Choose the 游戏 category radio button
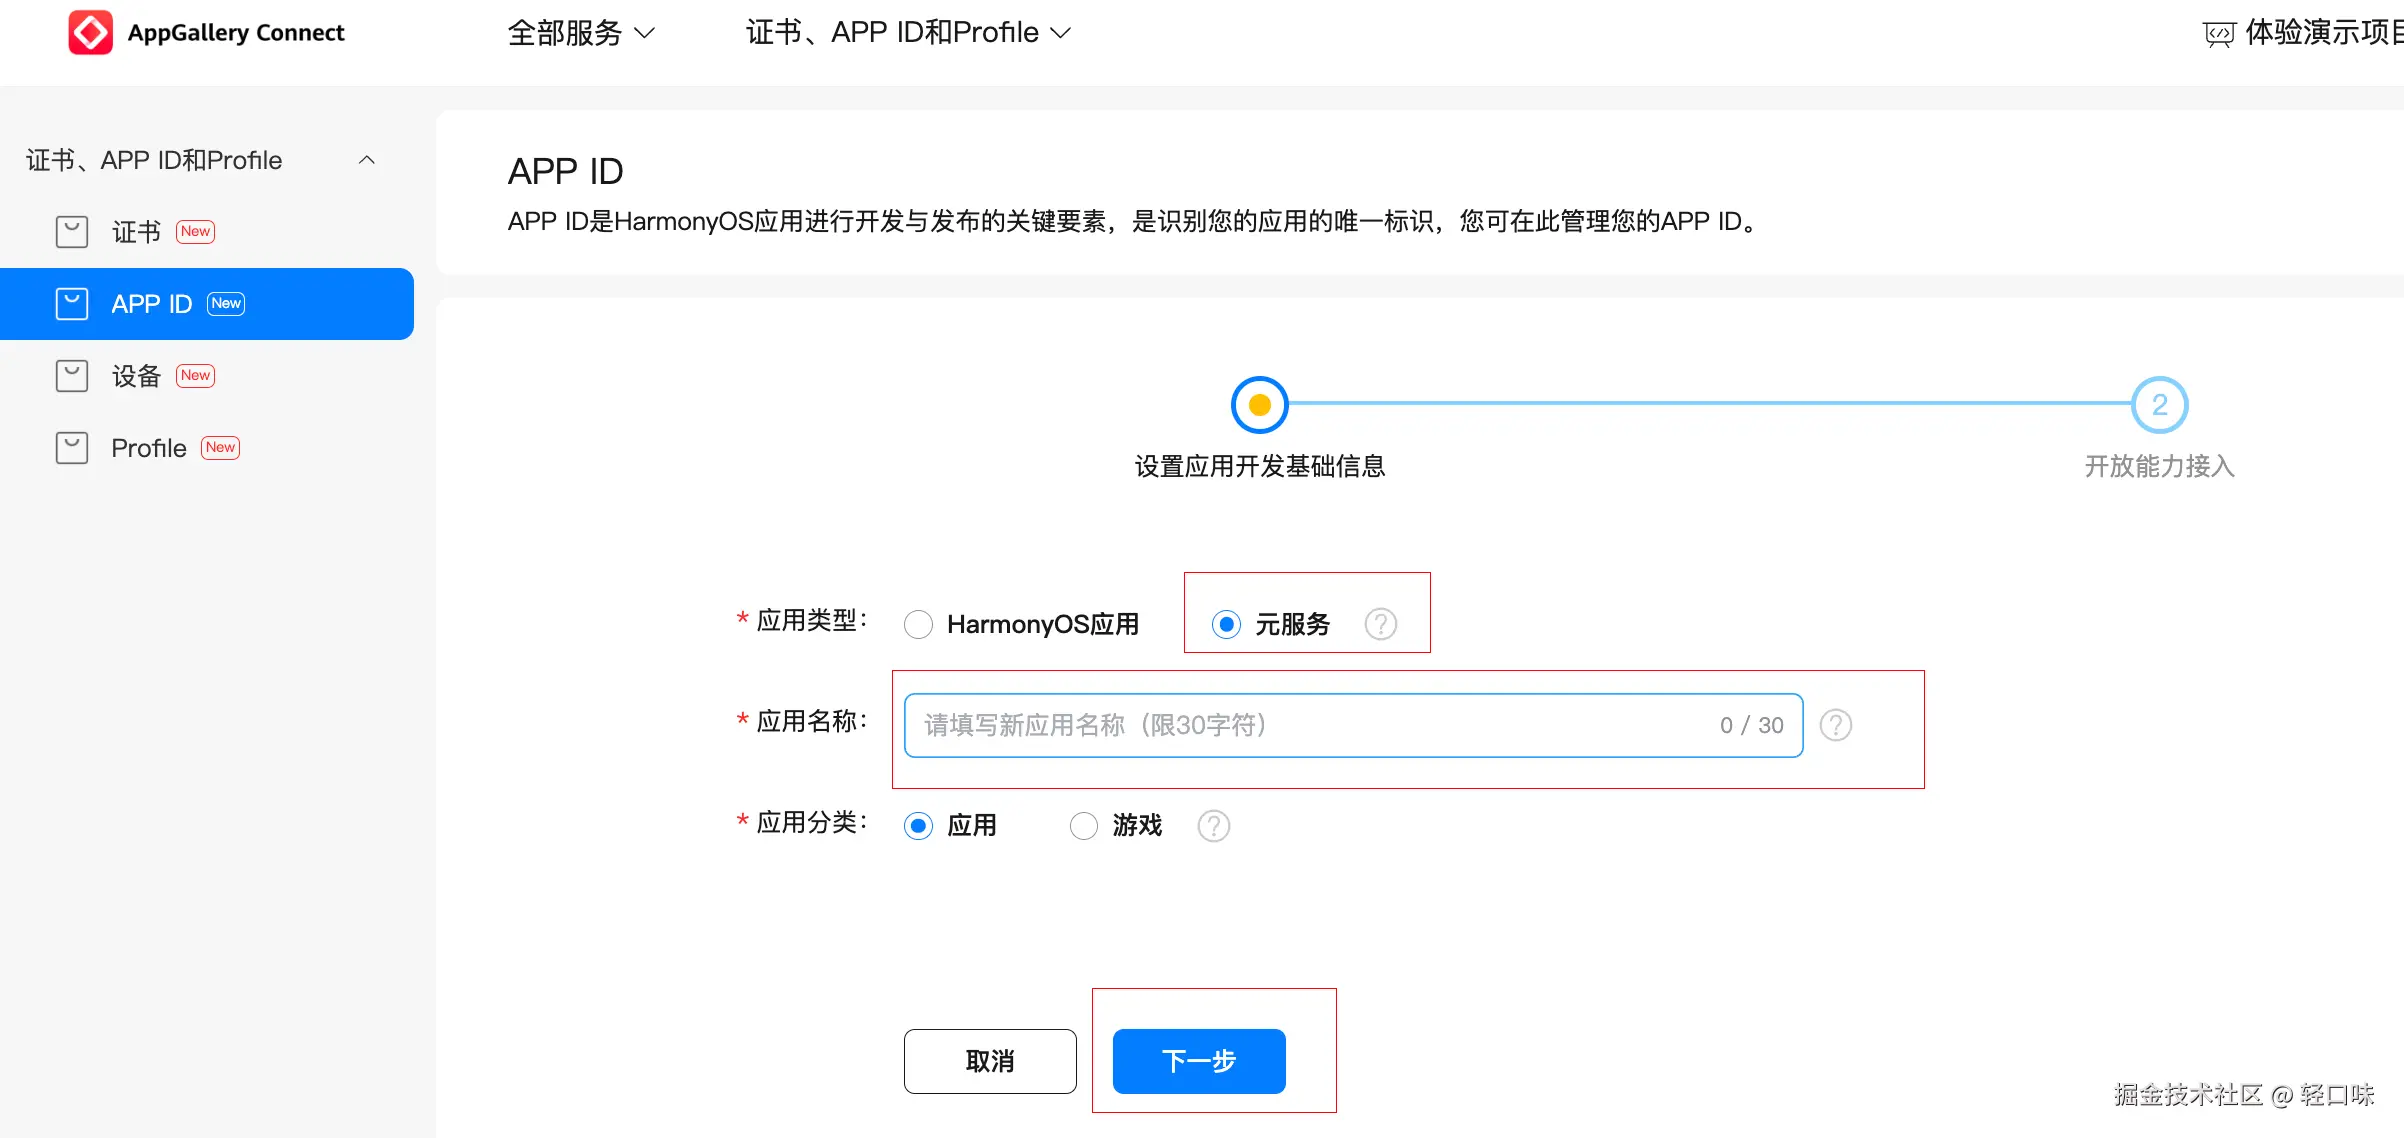 1084,826
